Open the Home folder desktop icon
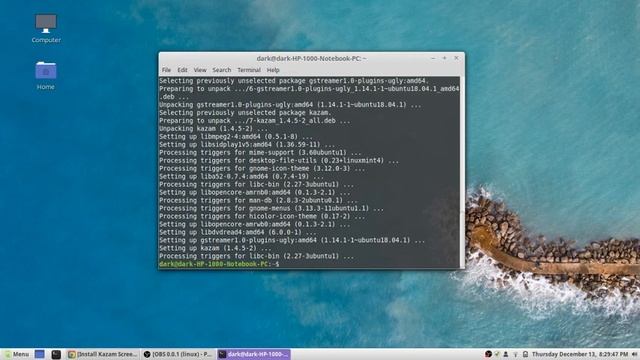The height and width of the screenshot is (360, 640). (46, 76)
